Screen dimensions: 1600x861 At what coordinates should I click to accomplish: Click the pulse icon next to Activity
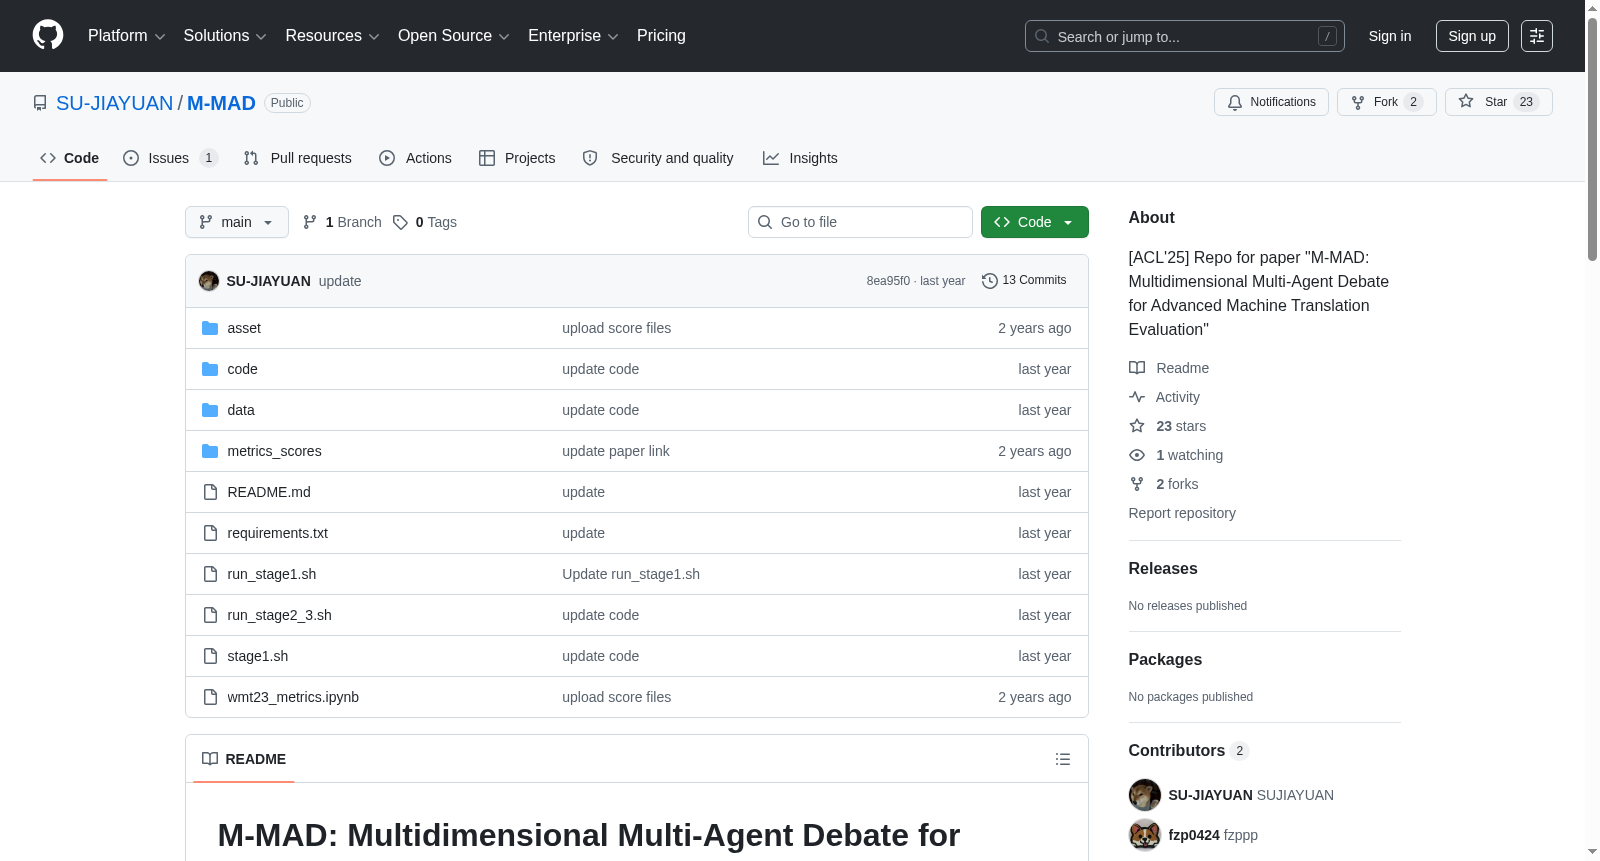pos(1137,397)
